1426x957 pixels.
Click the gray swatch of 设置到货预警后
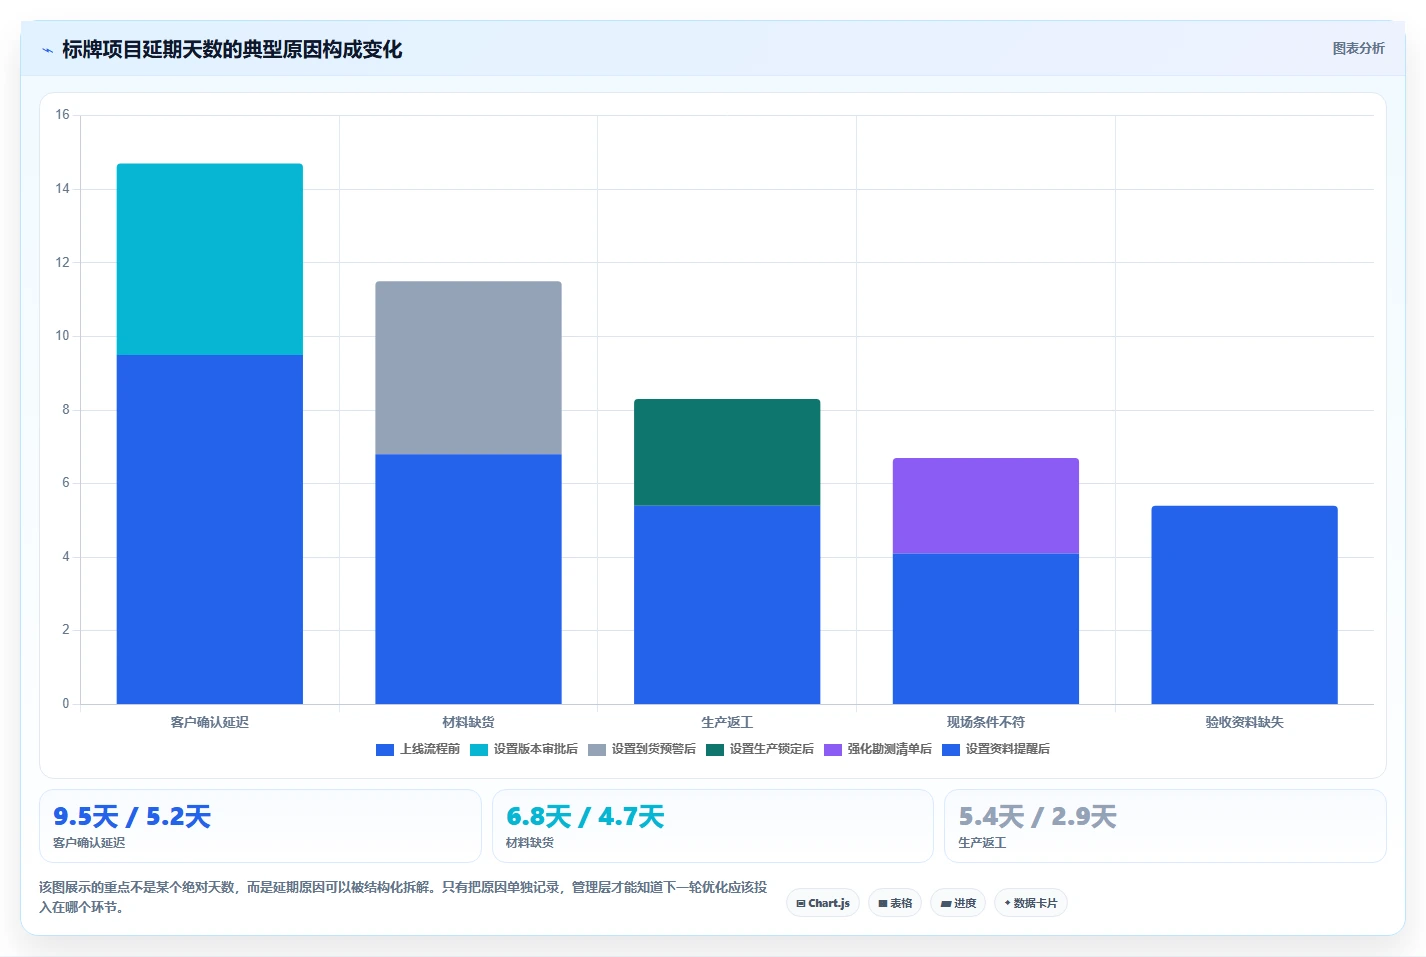click(597, 750)
